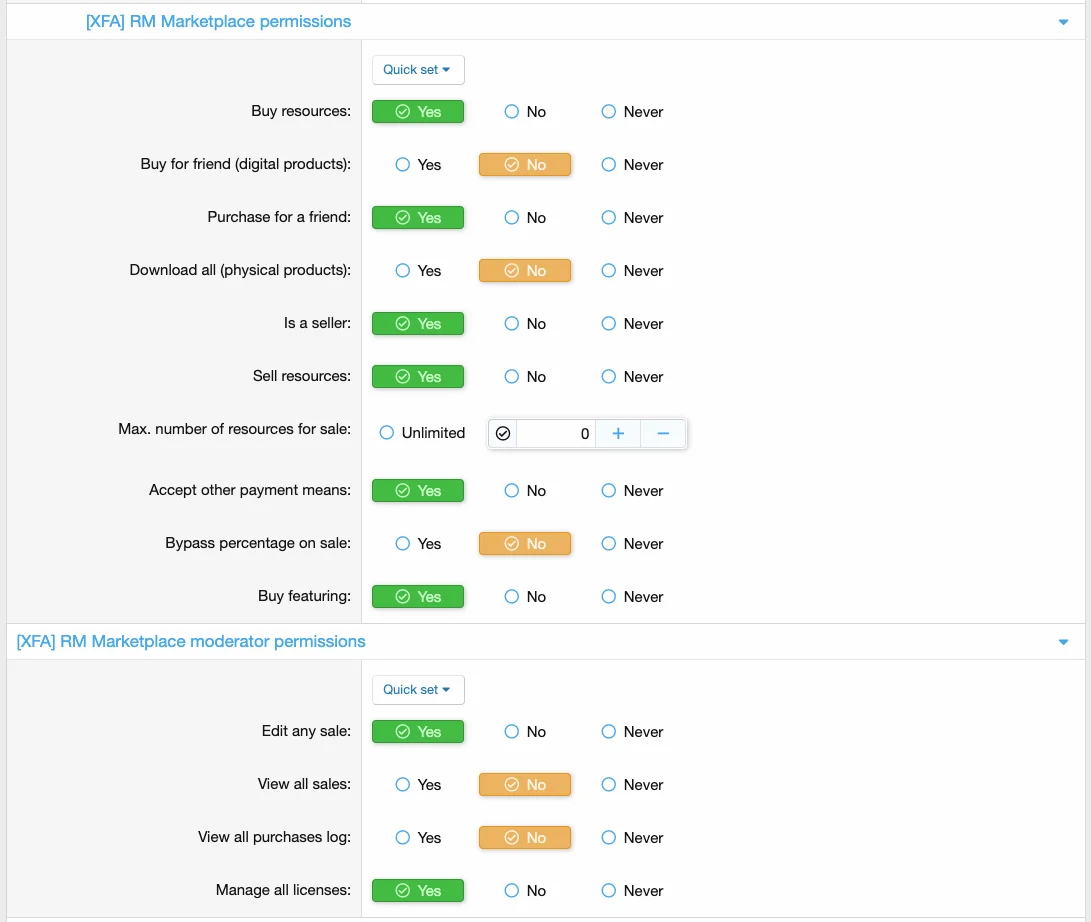Screen dimensions: 1091x922
Task: Collapse RM Marketplace moderator permissions arrow
Action: click(1063, 642)
